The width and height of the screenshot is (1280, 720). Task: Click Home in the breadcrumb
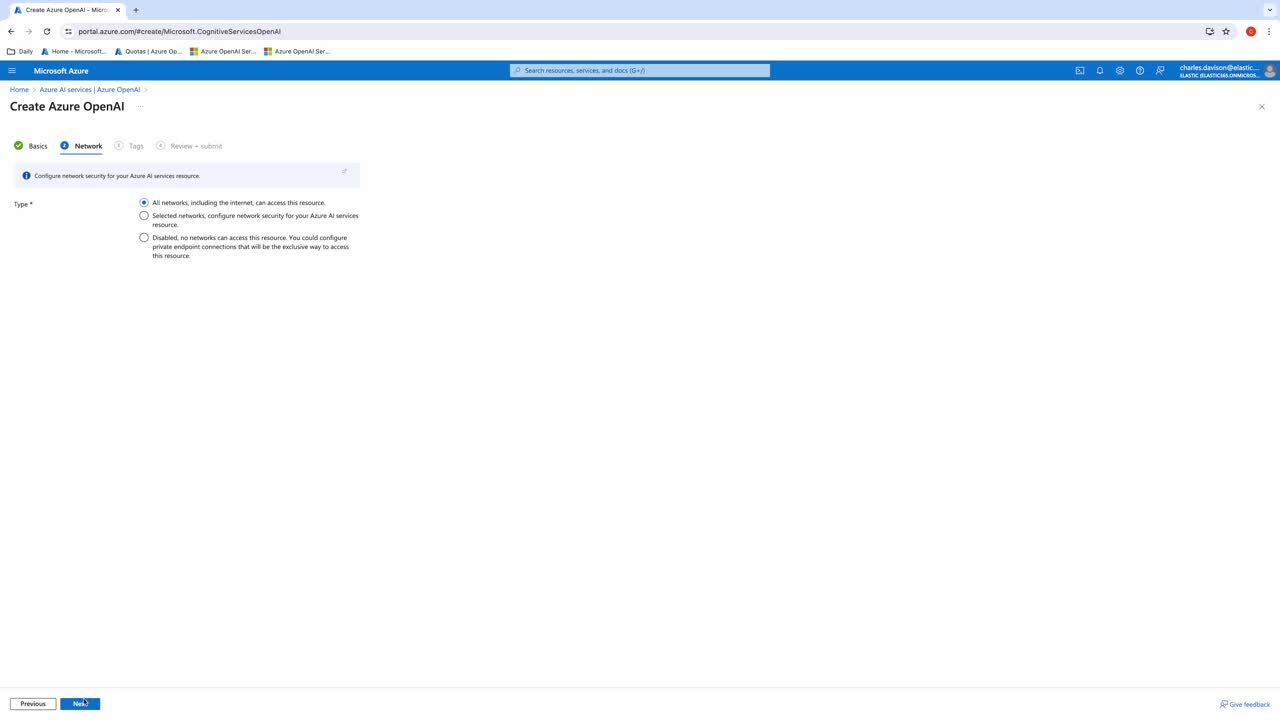pyautogui.click(x=19, y=90)
